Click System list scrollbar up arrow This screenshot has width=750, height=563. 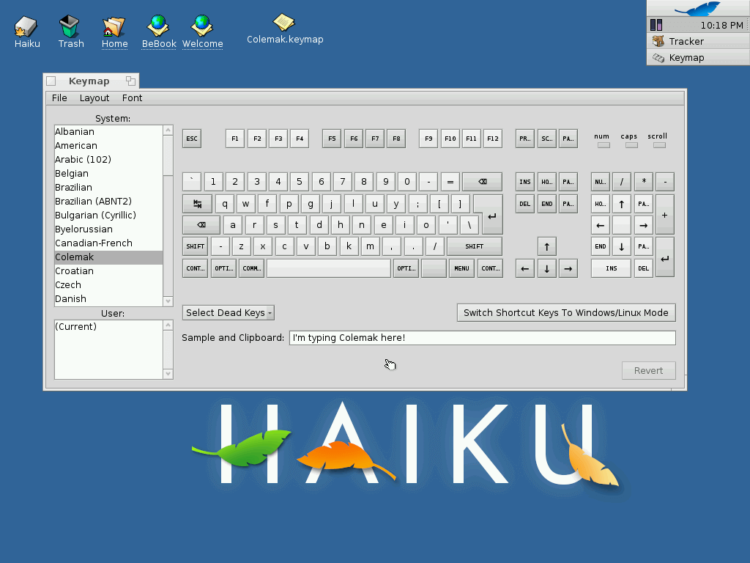168,130
